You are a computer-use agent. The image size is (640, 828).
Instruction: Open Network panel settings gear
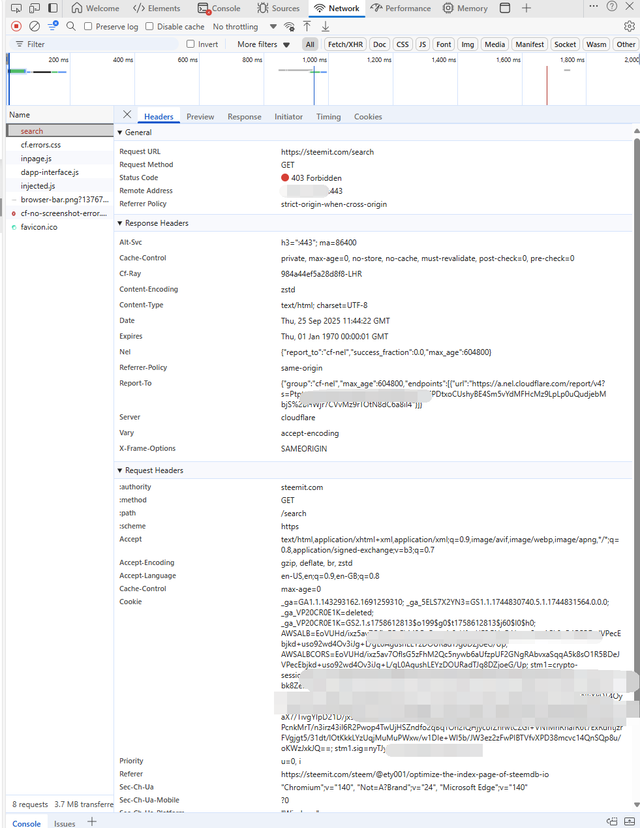tap(629, 26)
